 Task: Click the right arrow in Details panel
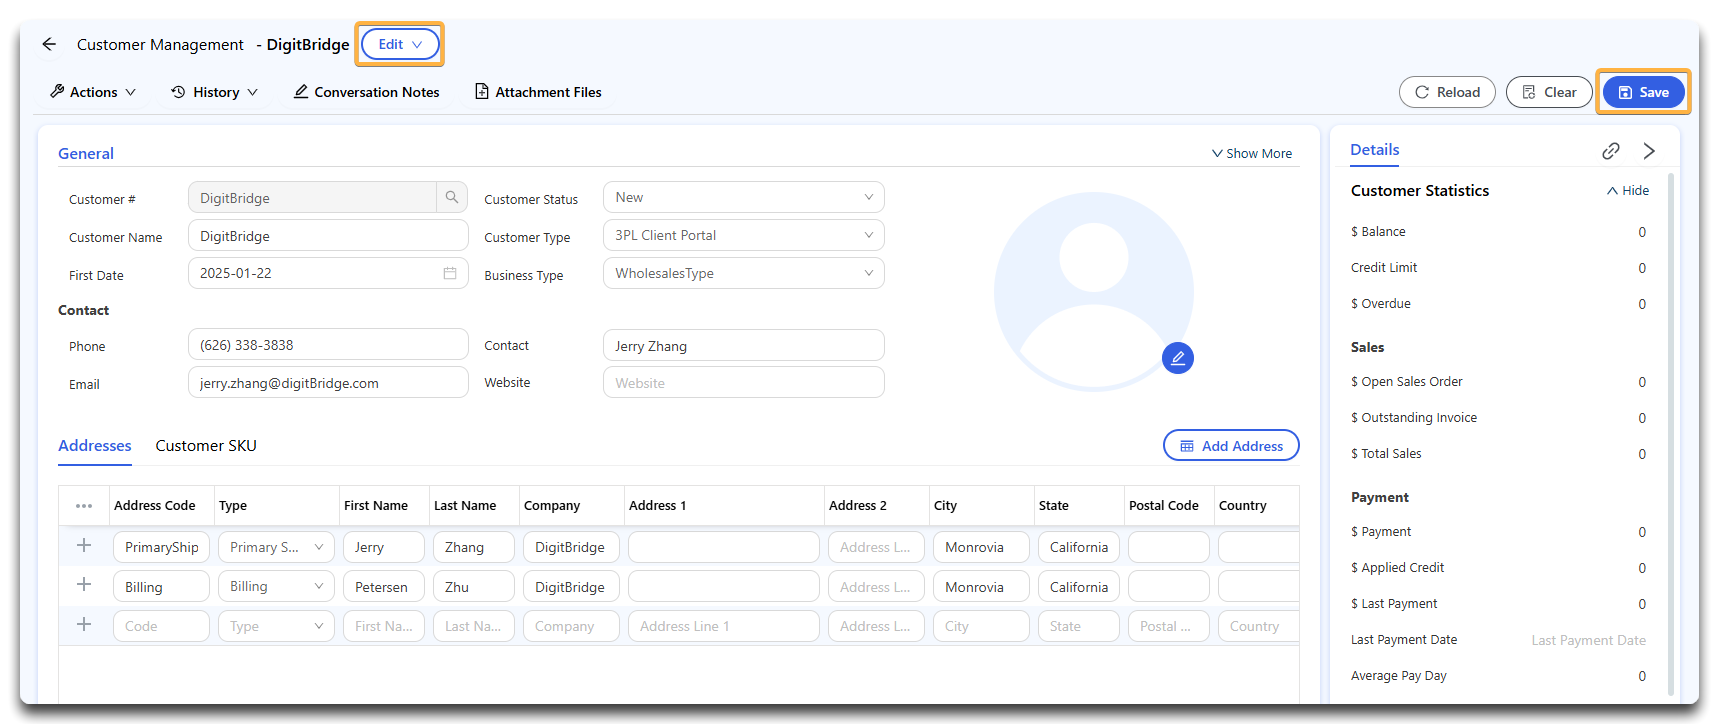1649,151
